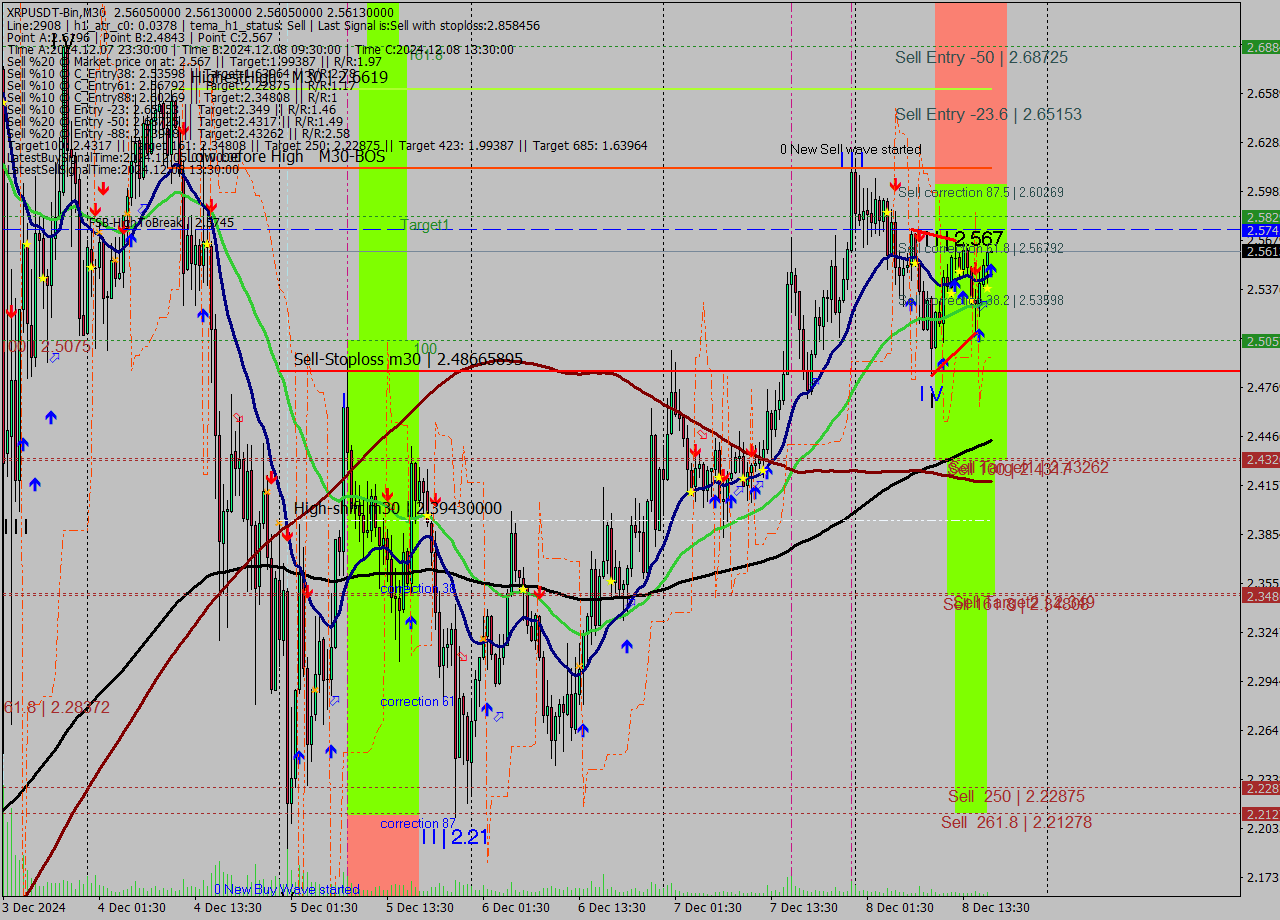Click '4 Dec 13:30' on the time axis

(228, 908)
